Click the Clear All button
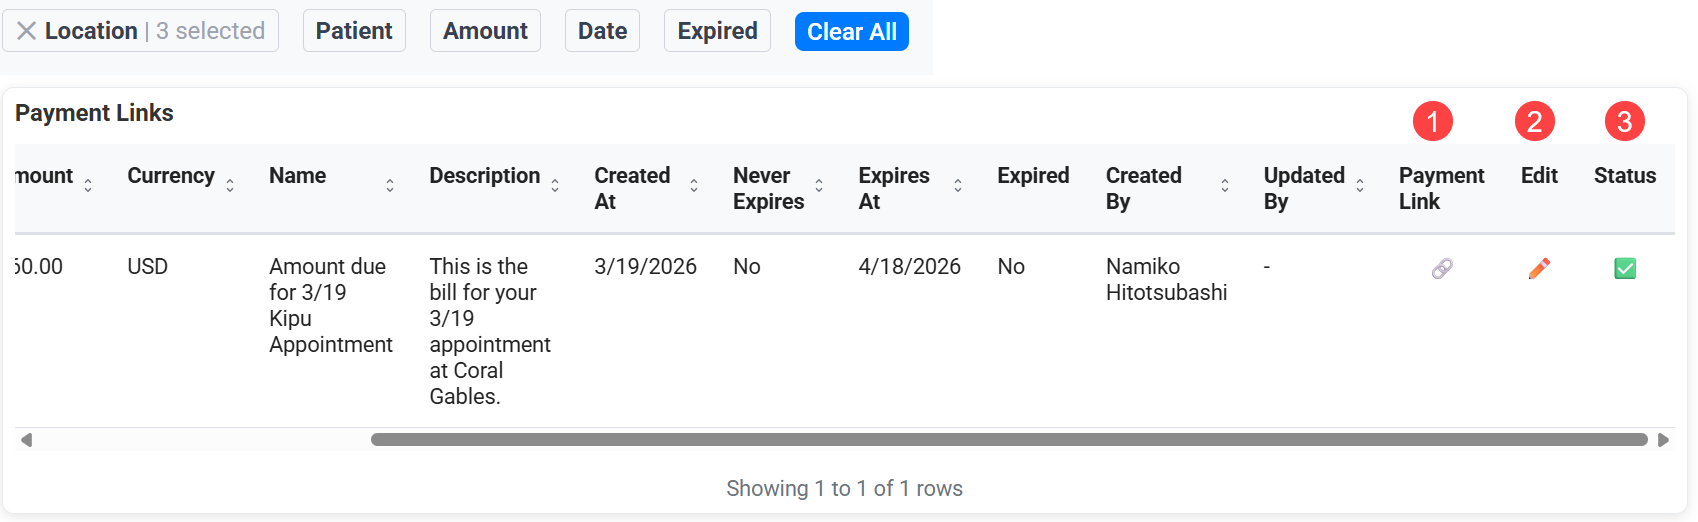Image resolution: width=1698 pixels, height=522 pixels. click(x=852, y=31)
